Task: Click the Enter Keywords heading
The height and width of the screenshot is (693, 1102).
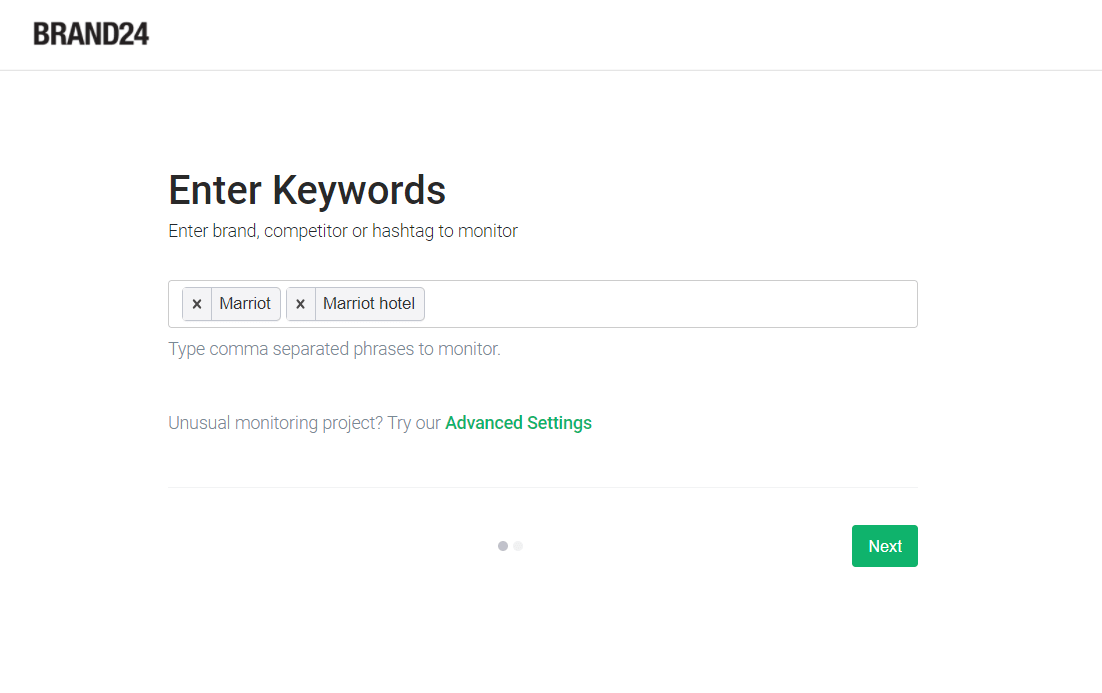Action: click(x=307, y=190)
